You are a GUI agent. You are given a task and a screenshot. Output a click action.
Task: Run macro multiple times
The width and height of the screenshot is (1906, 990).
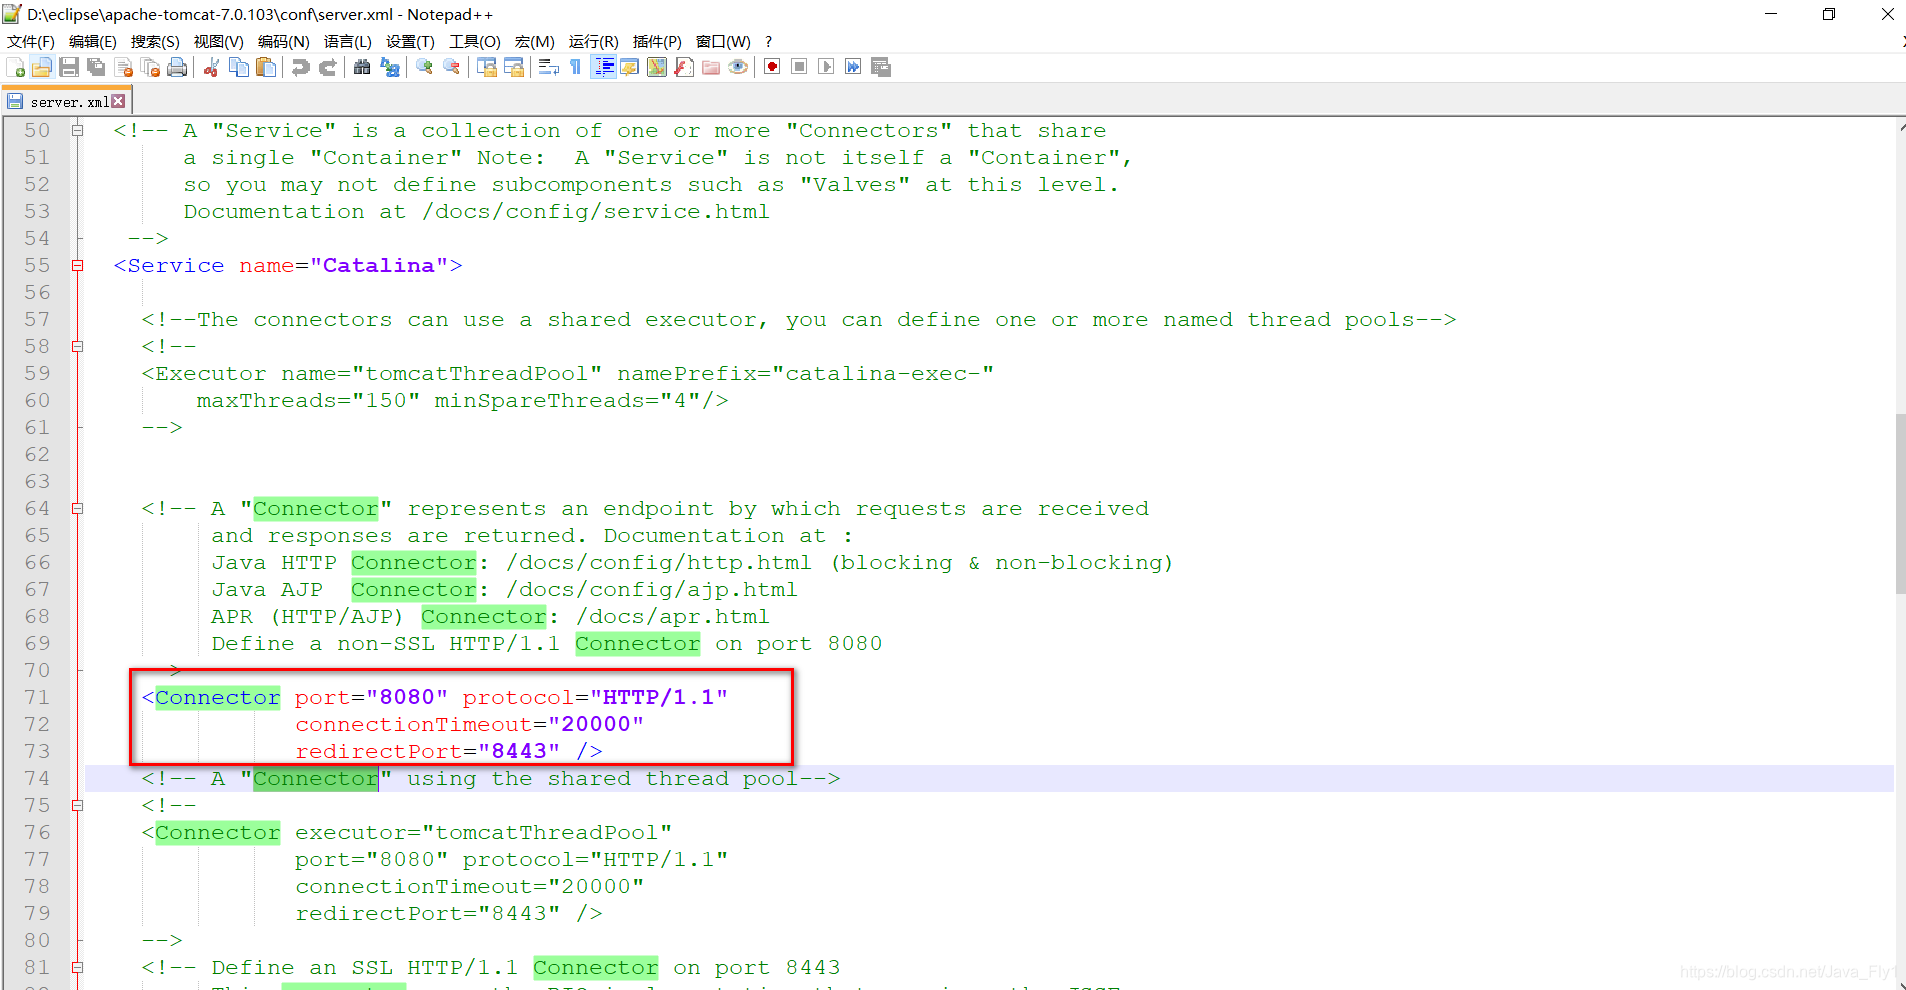pos(853,67)
